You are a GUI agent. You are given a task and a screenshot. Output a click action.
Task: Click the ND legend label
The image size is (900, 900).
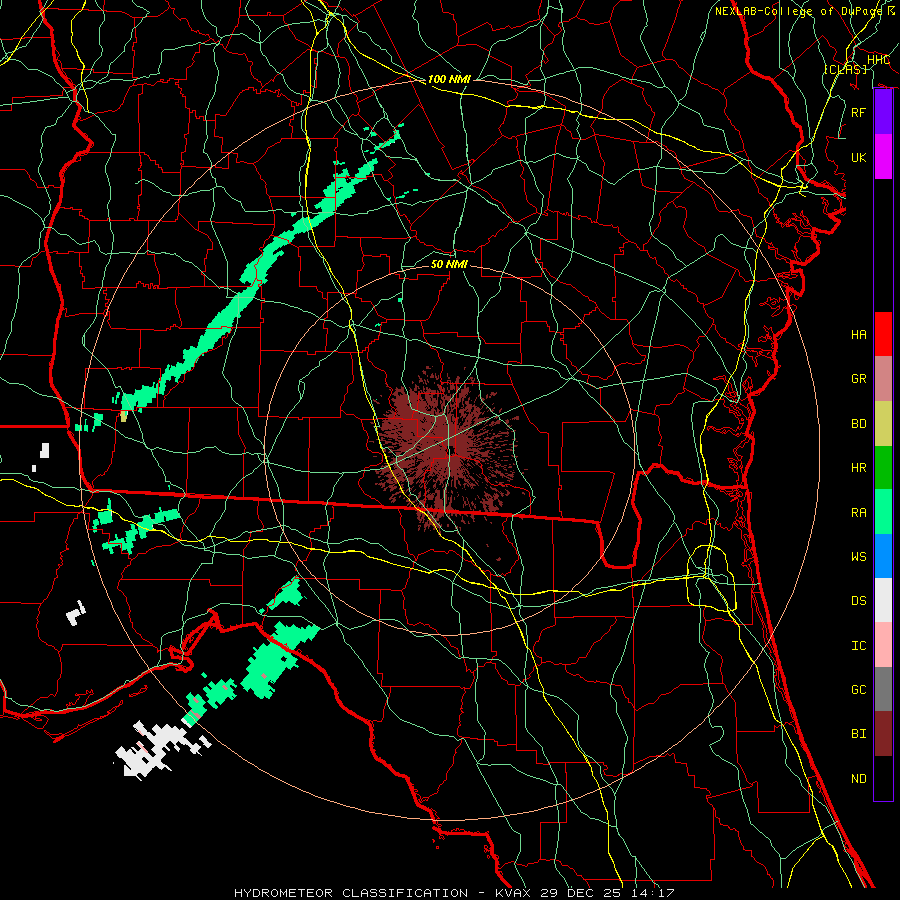click(858, 779)
